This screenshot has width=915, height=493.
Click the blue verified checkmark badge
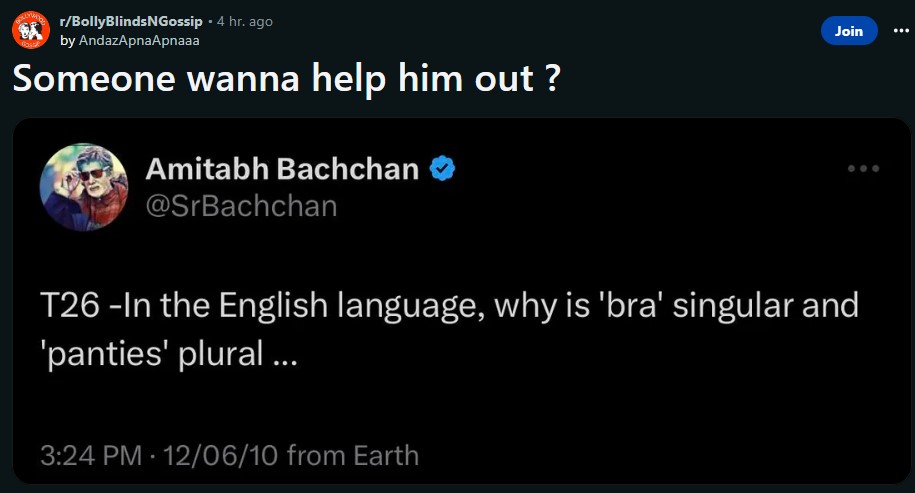pyautogui.click(x=442, y=169)
